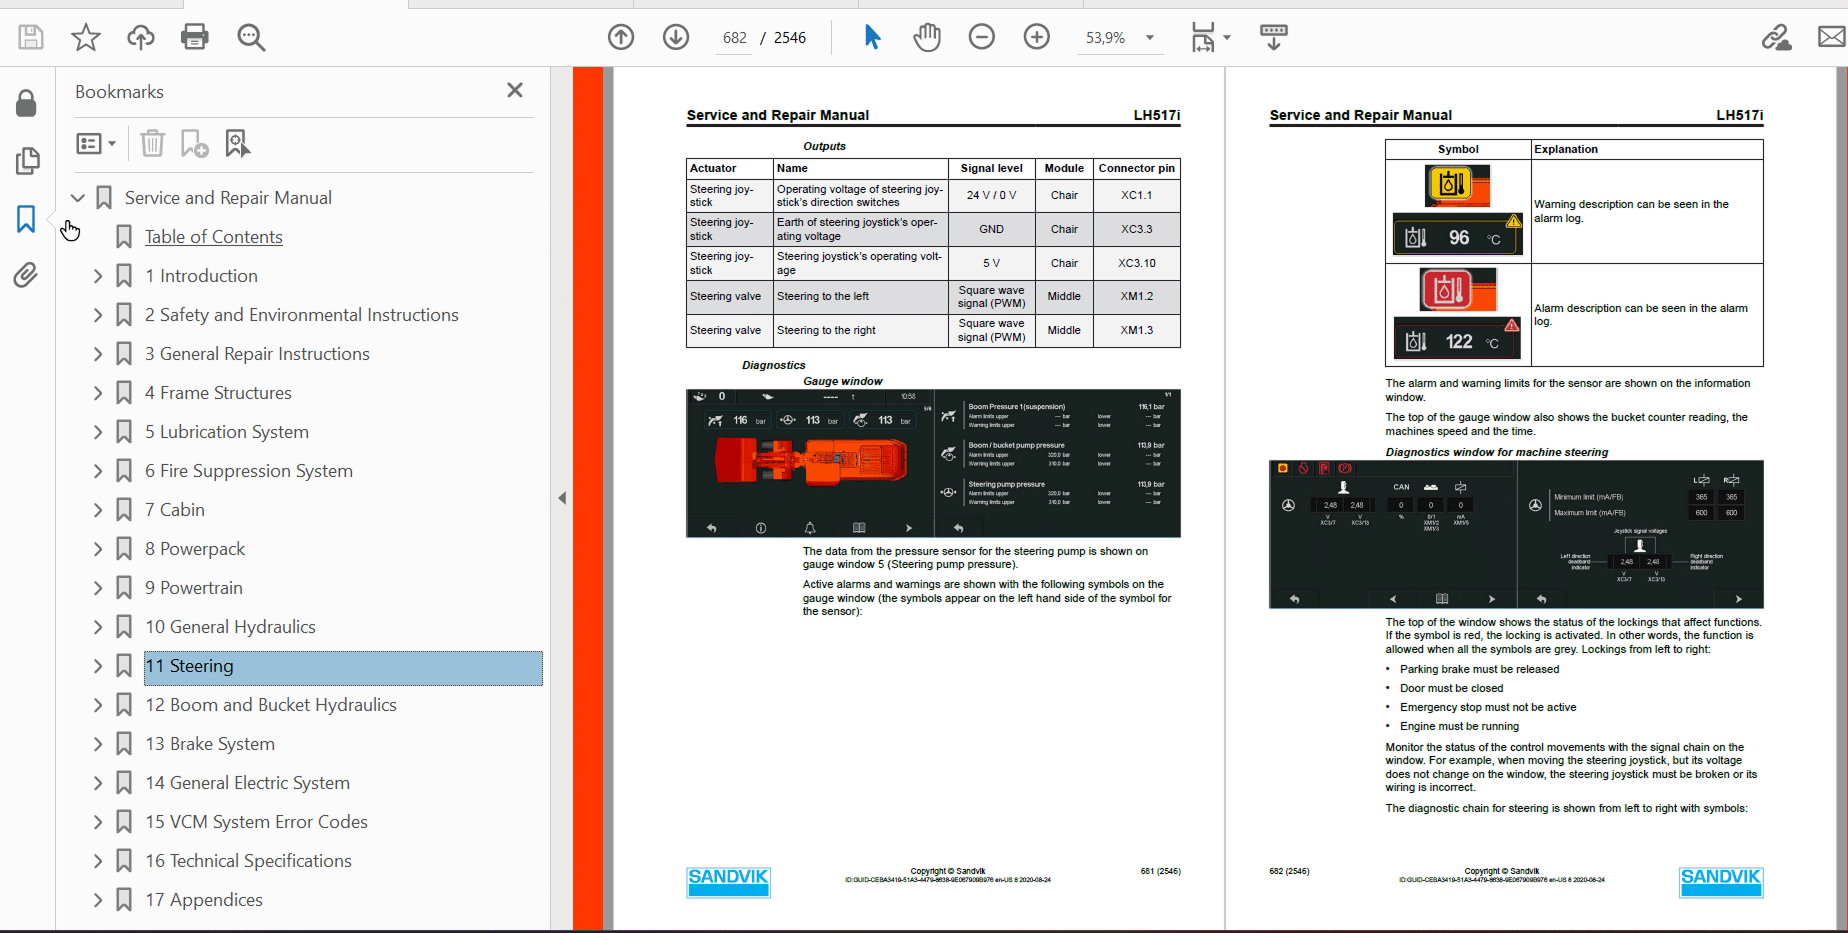Open the 7 Cabin bookmark
Image resolution: width=1848 pixels, height=933 pixels.
[175, 510]
